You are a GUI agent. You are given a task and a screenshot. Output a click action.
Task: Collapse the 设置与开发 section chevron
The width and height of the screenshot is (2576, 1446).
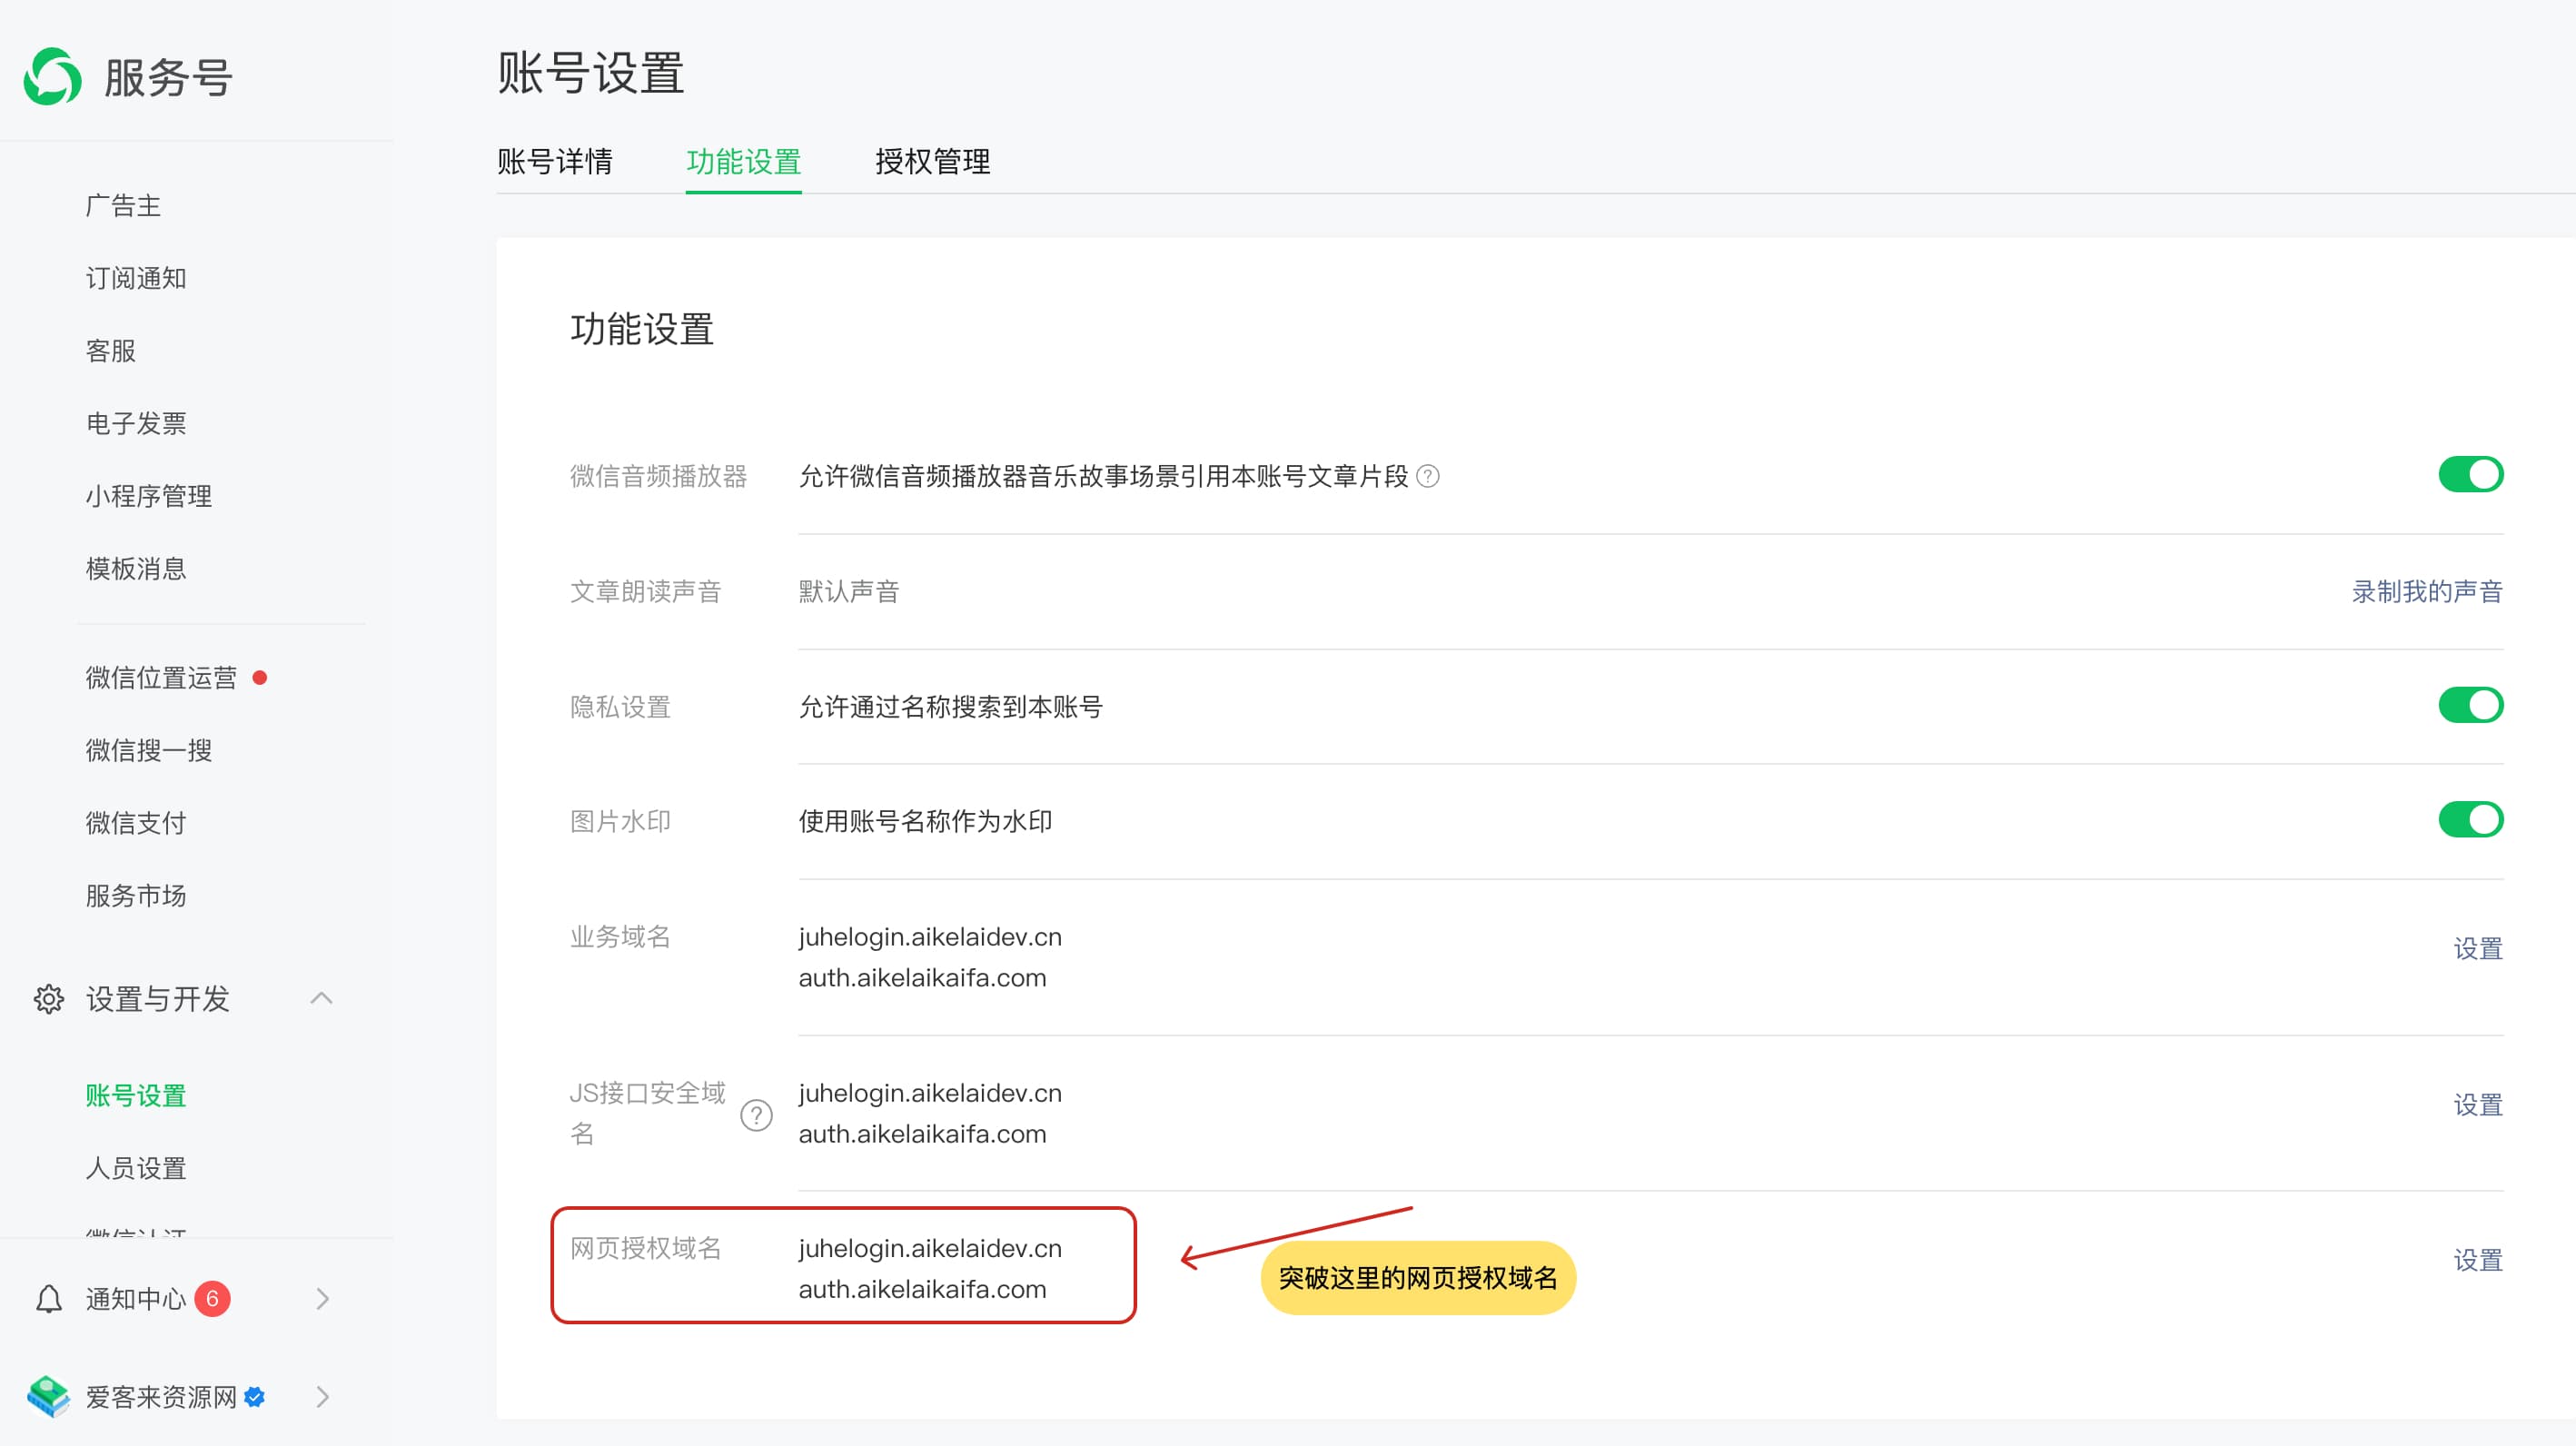321,998
